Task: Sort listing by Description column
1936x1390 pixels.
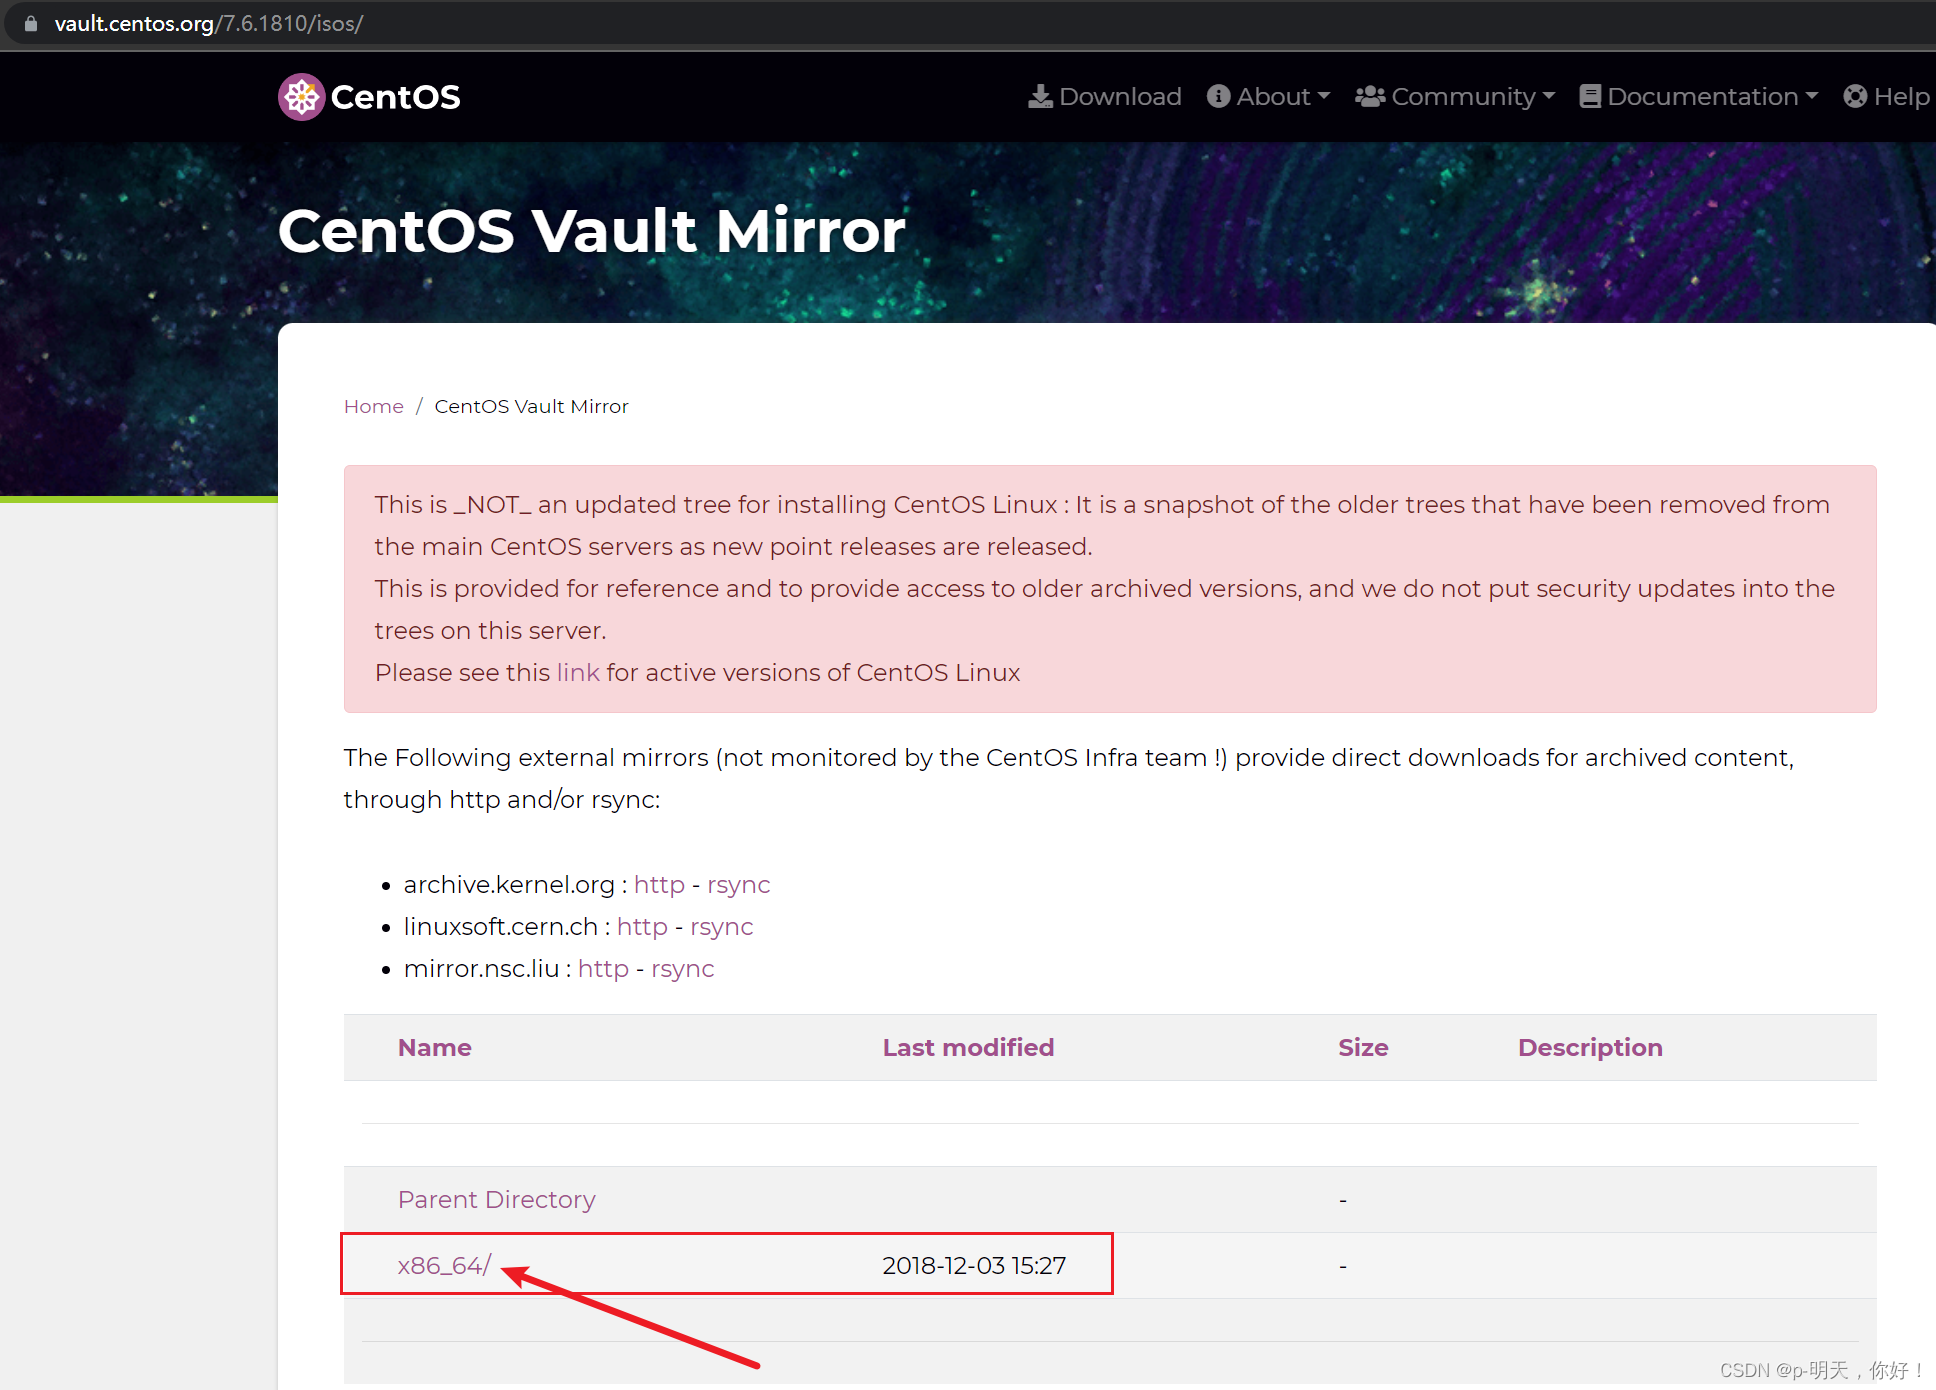Action: coord(1590,1047)
